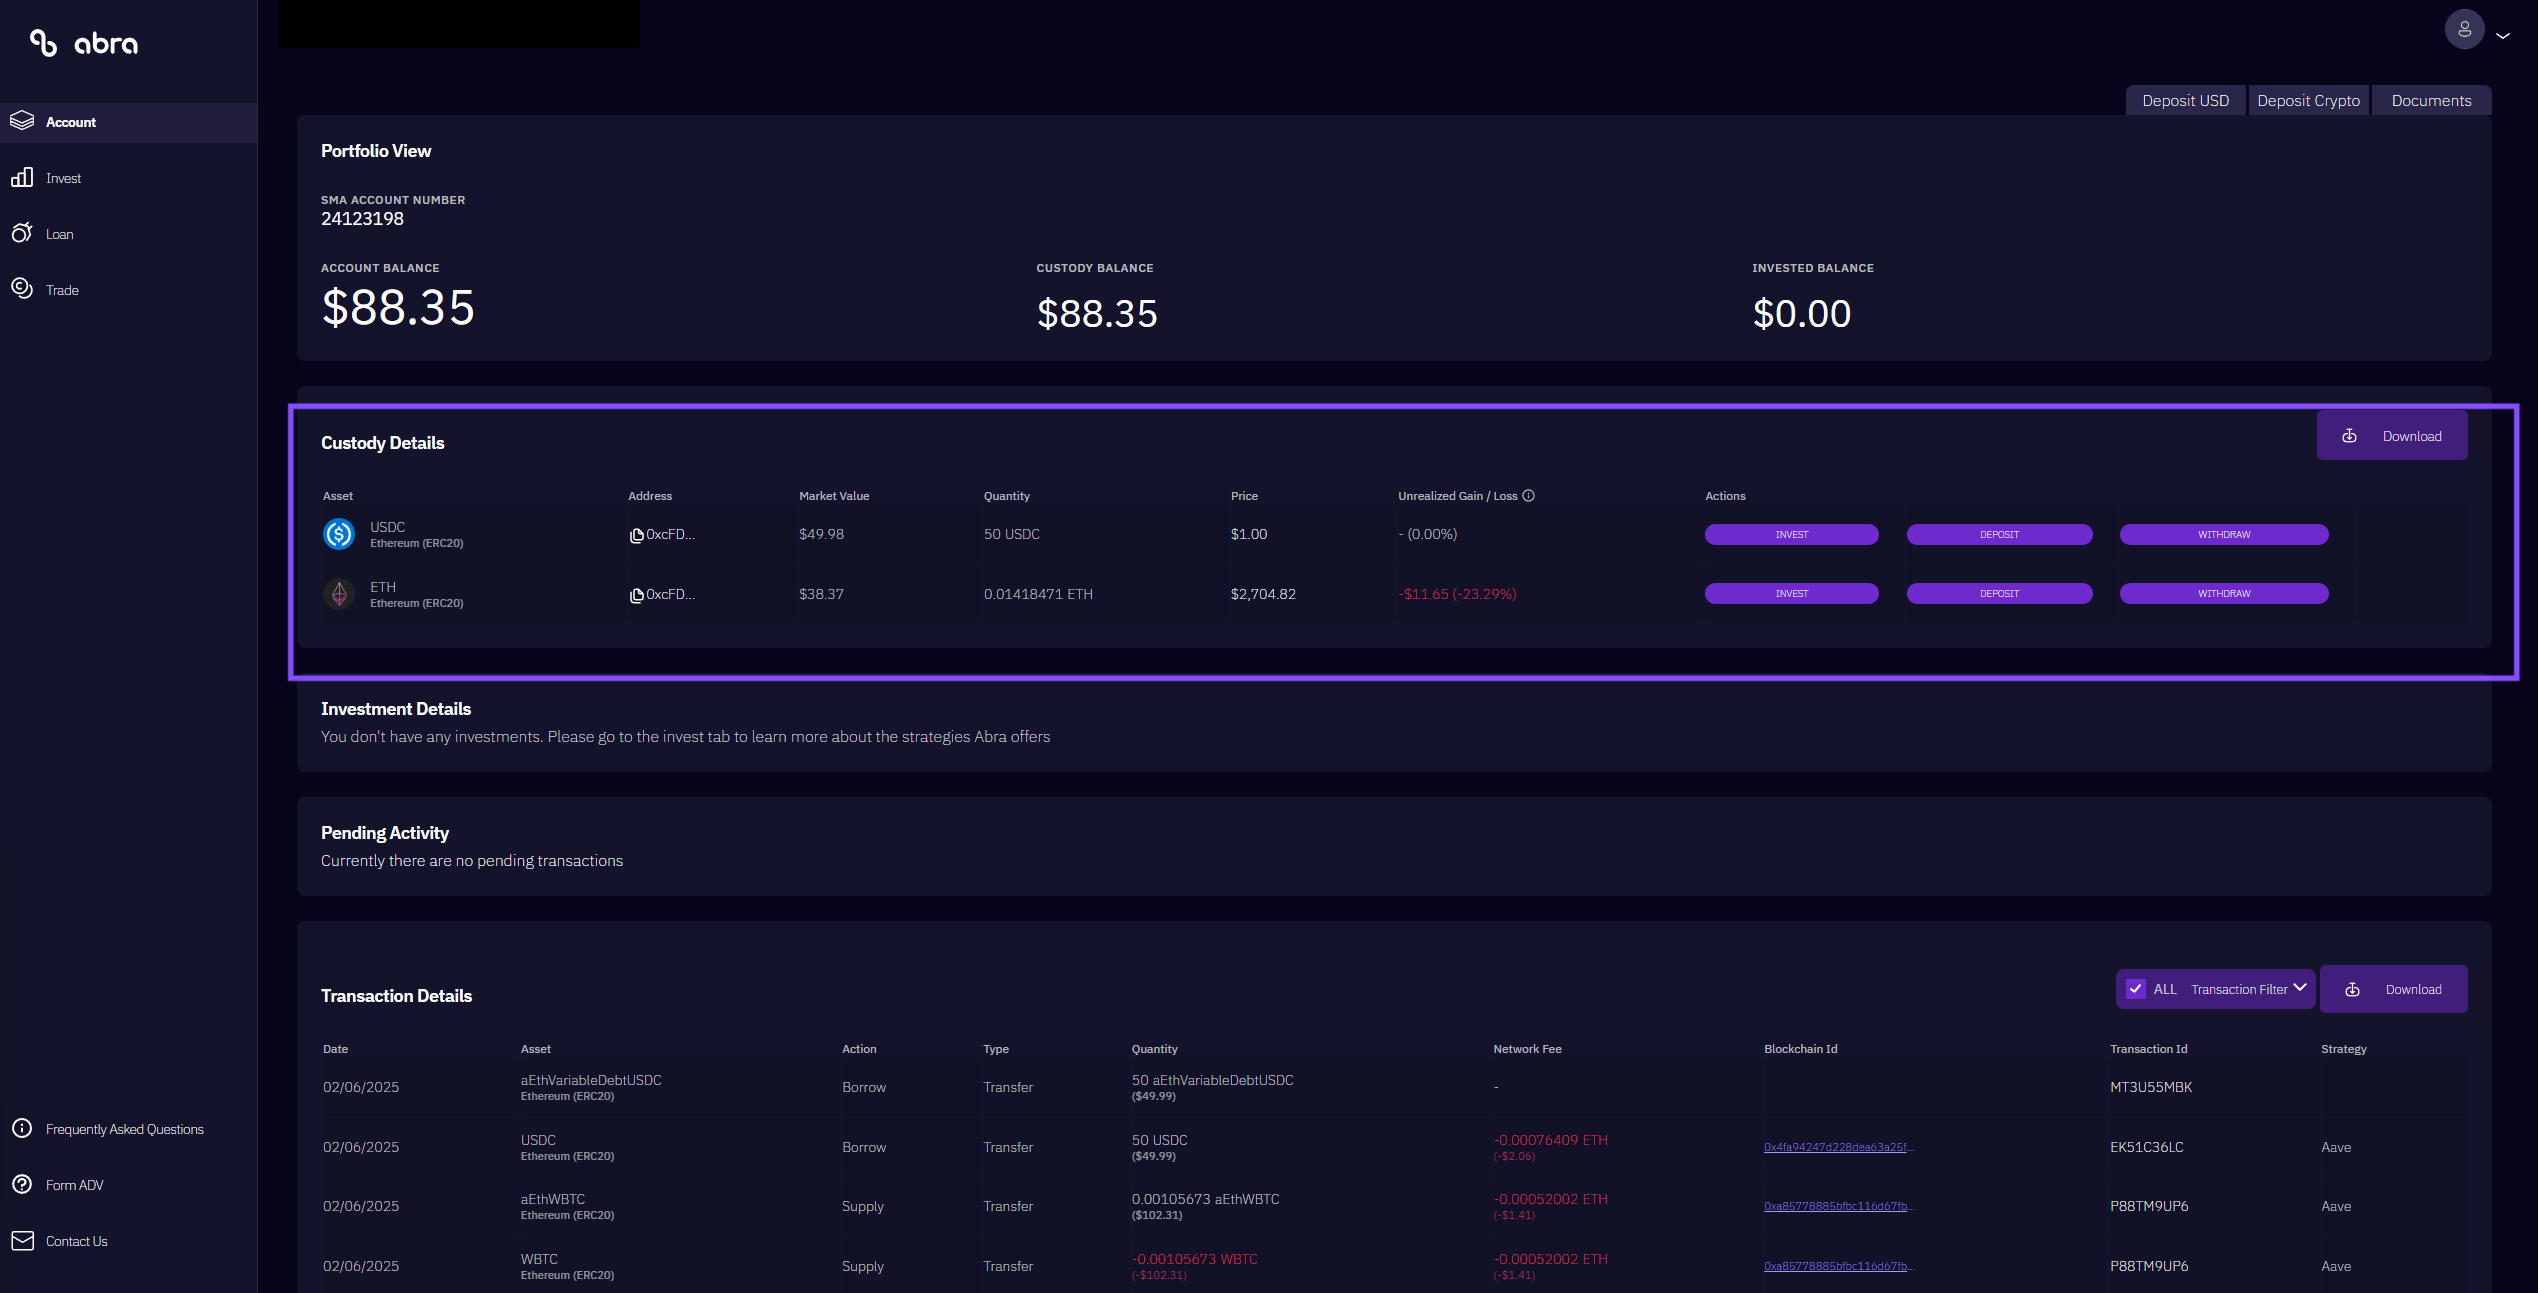Click transaction ID MT3U55MBK

pyautogui.click(x=2150, y=1087)
